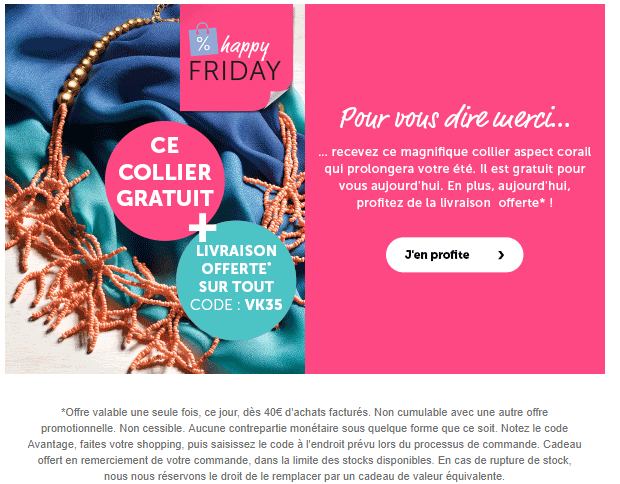
Task: Click the curled corner of the pink badge
Action: coord(278,98)
